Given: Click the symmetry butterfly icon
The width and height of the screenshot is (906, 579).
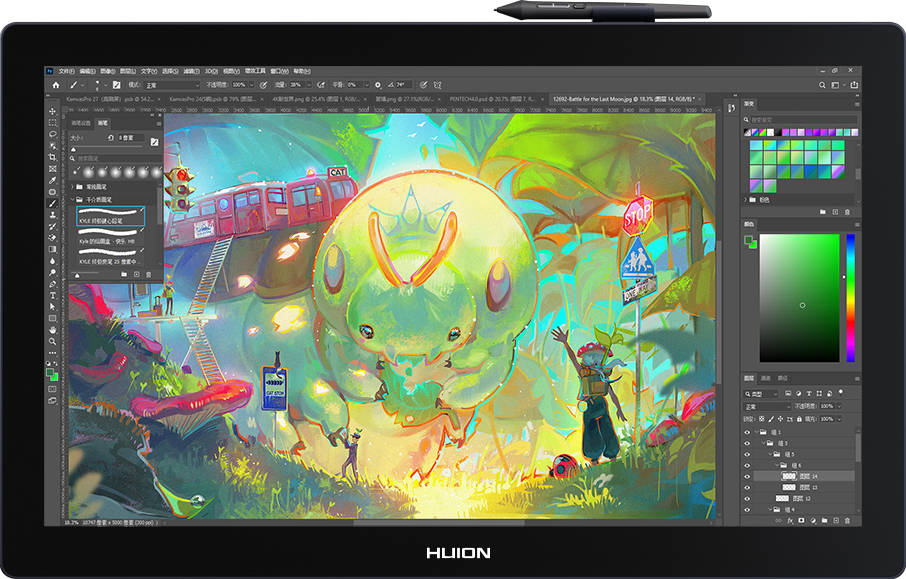Looking at the screenshot, I should (437, 85).
